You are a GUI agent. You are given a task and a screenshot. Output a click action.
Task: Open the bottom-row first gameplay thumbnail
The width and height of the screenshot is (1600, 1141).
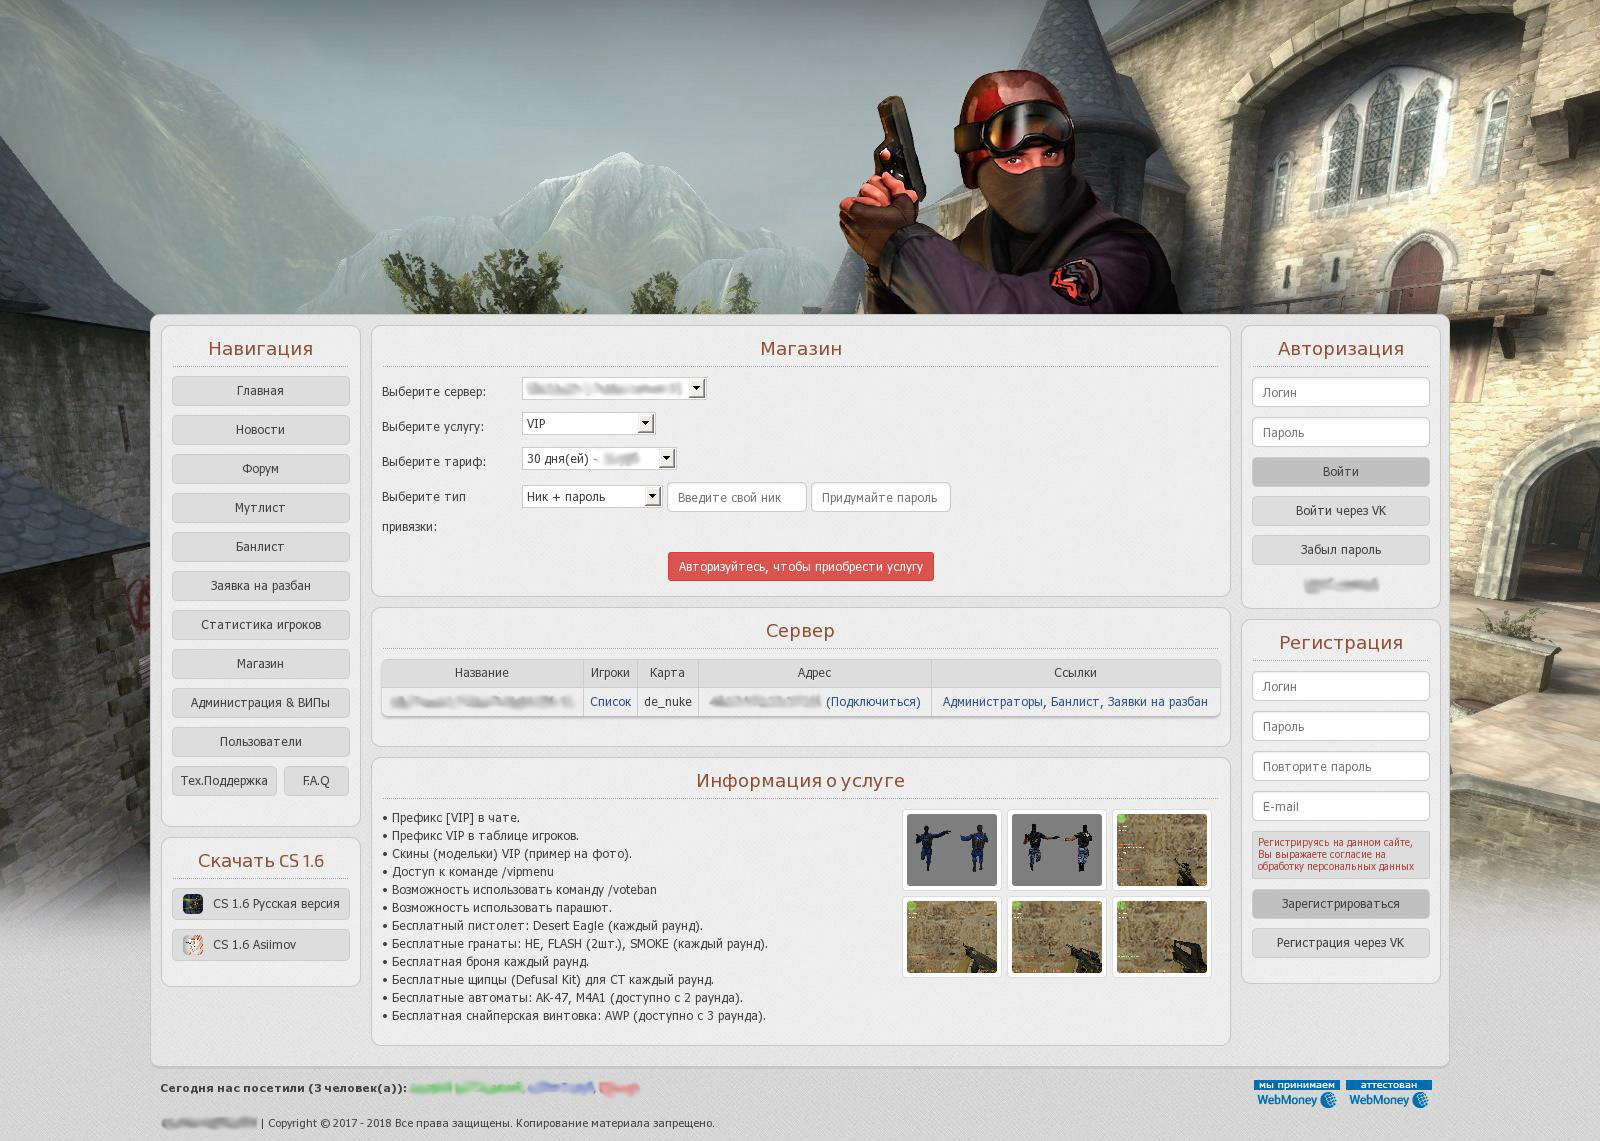(x=952, y=937)
